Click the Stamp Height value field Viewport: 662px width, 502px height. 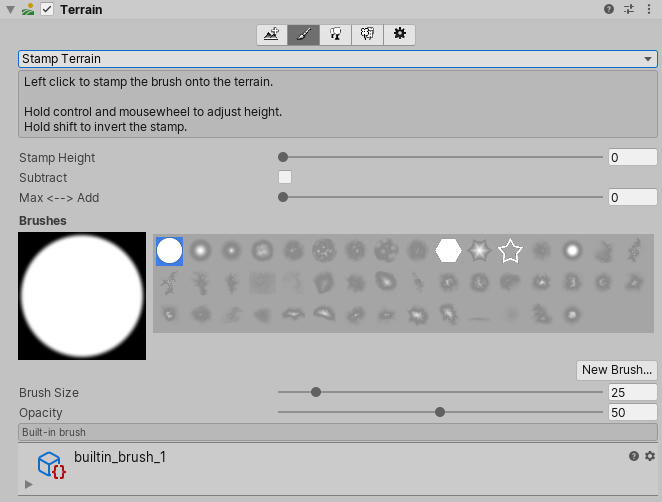tap(632, 157)
